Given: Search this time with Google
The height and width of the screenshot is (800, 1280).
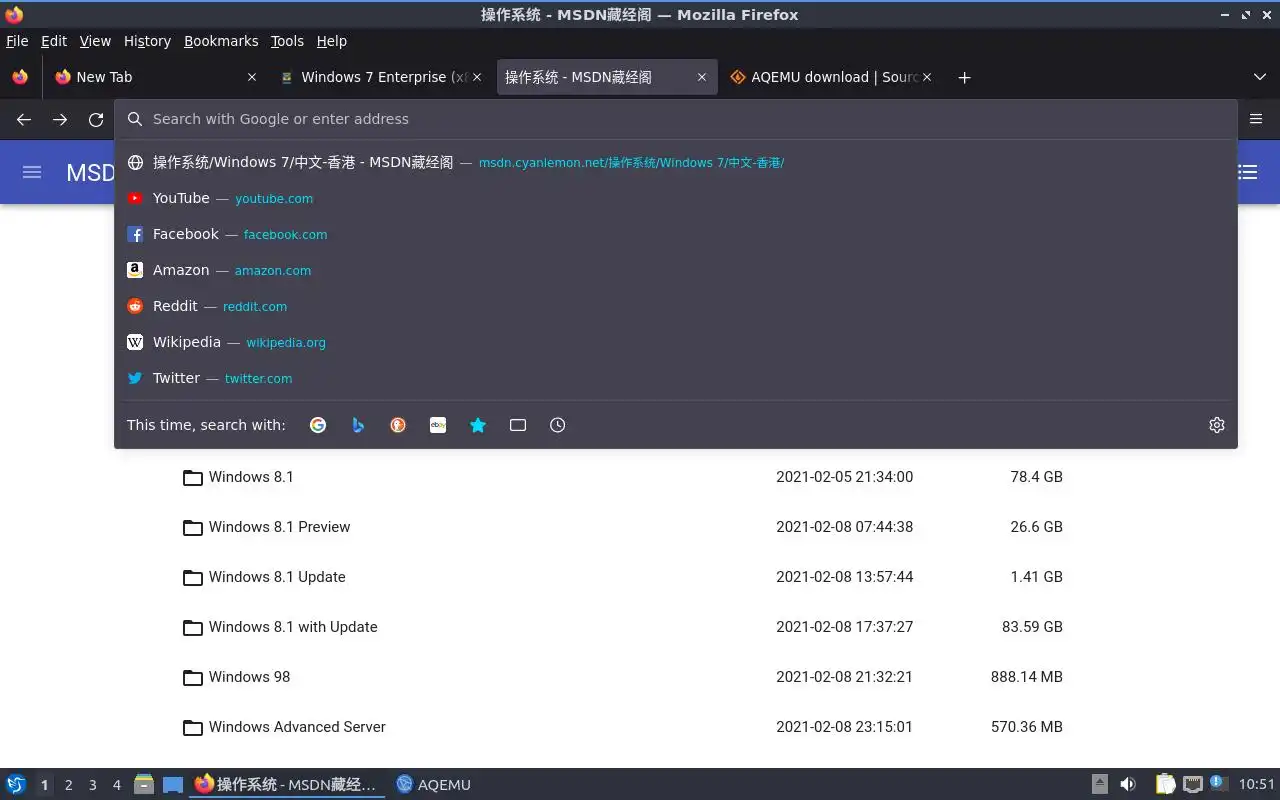Looking at the screenshot, I should pos(318,425).
